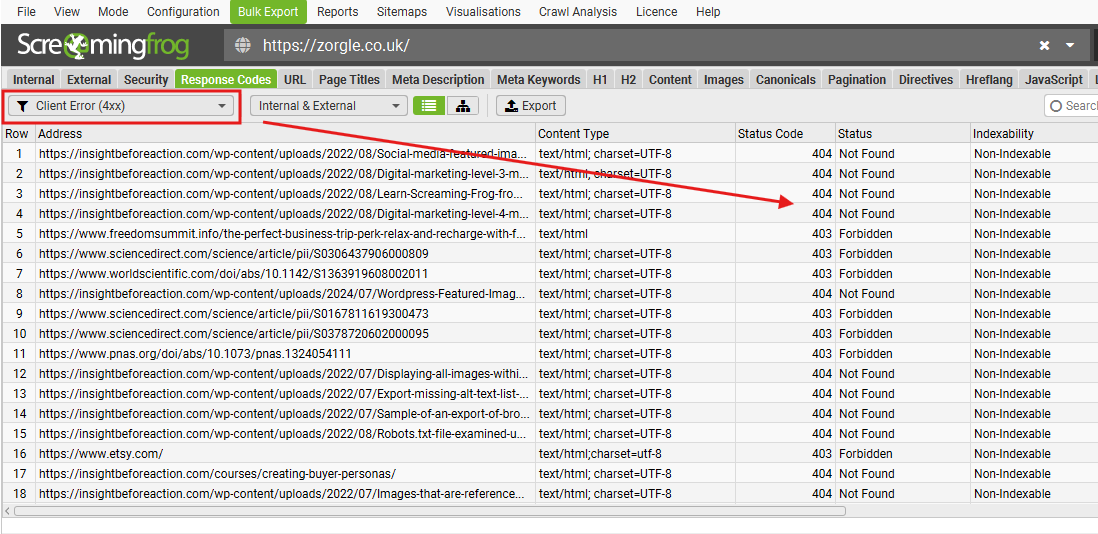Open the Configuration menu
The height and width of the screenshot is (534, 1098).
point(183,12)
